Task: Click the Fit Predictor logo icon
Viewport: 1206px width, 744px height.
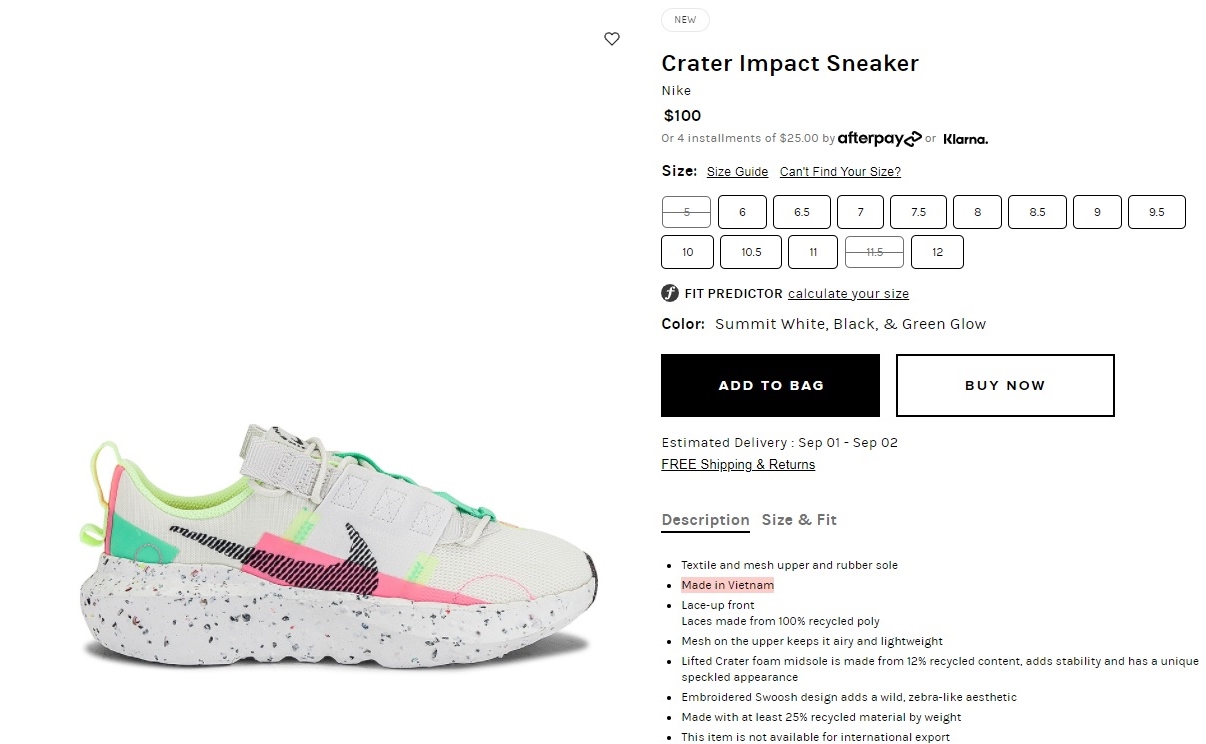Action: click(670, 293)
